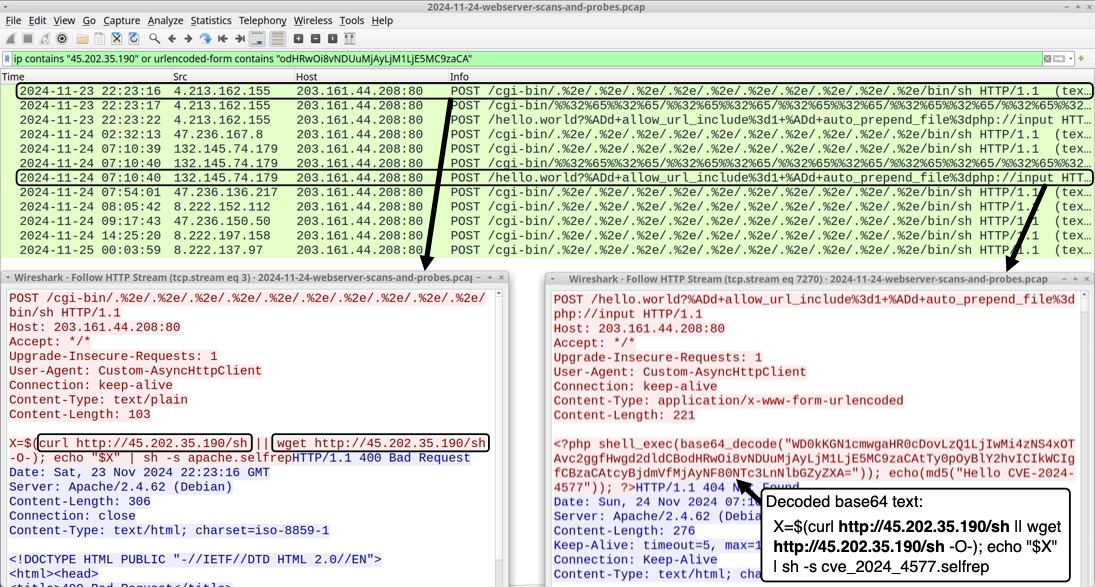Click the Stop capture square icon
The image size is (1095, 587).
(28, 39)
